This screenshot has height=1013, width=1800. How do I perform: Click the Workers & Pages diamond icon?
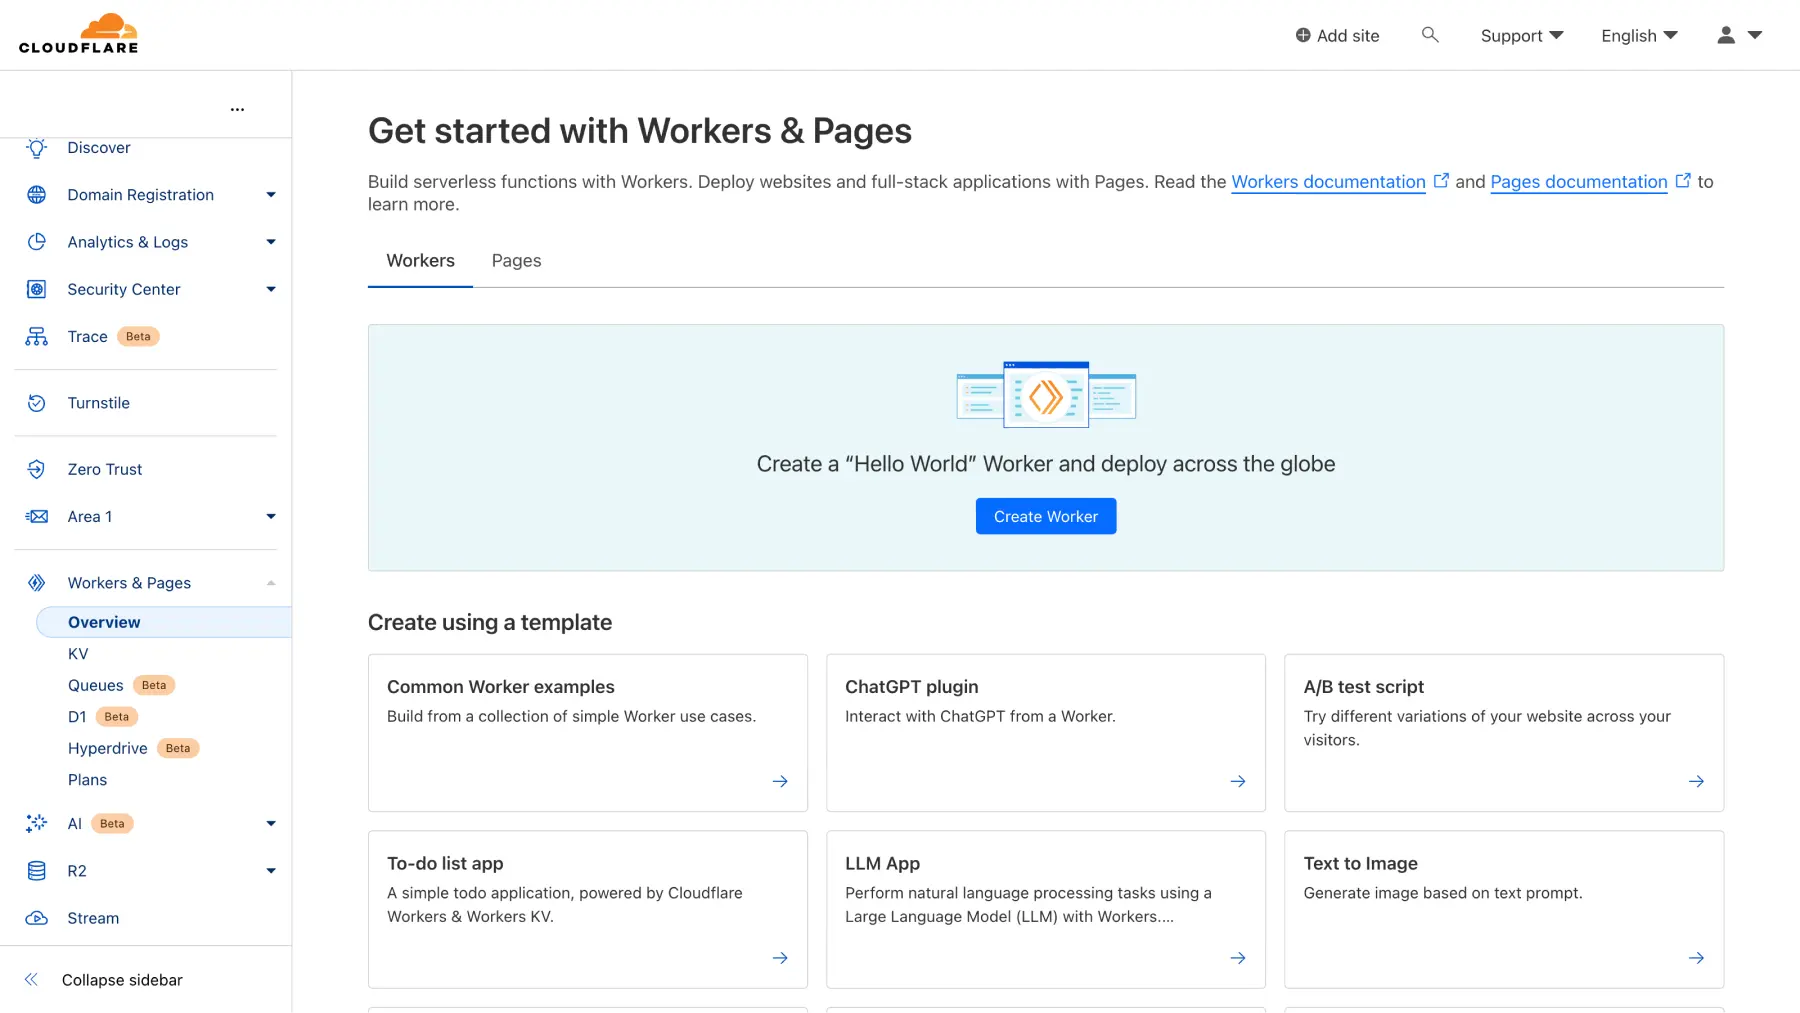point(37,583)
